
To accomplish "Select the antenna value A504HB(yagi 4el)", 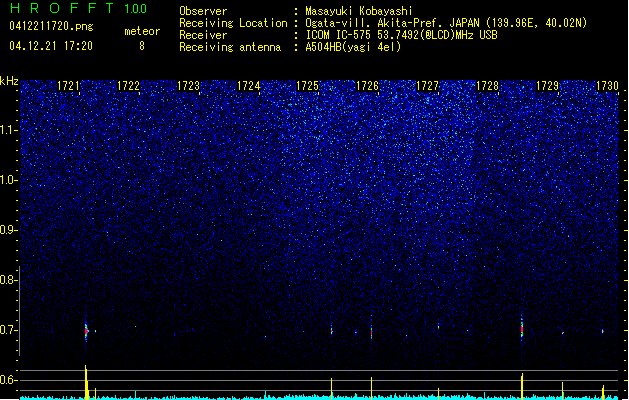I will click(x=353, y=47).
